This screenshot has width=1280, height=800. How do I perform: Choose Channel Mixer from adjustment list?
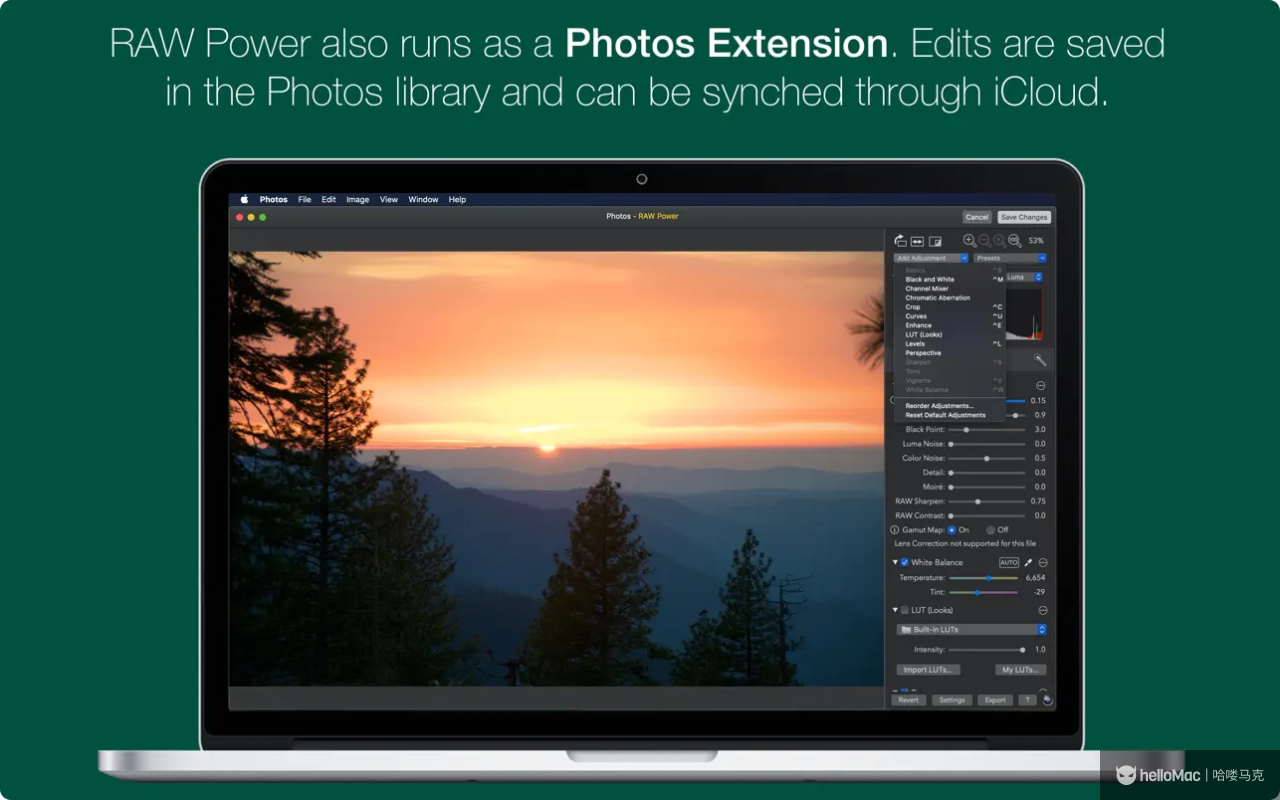coord(950,289)
